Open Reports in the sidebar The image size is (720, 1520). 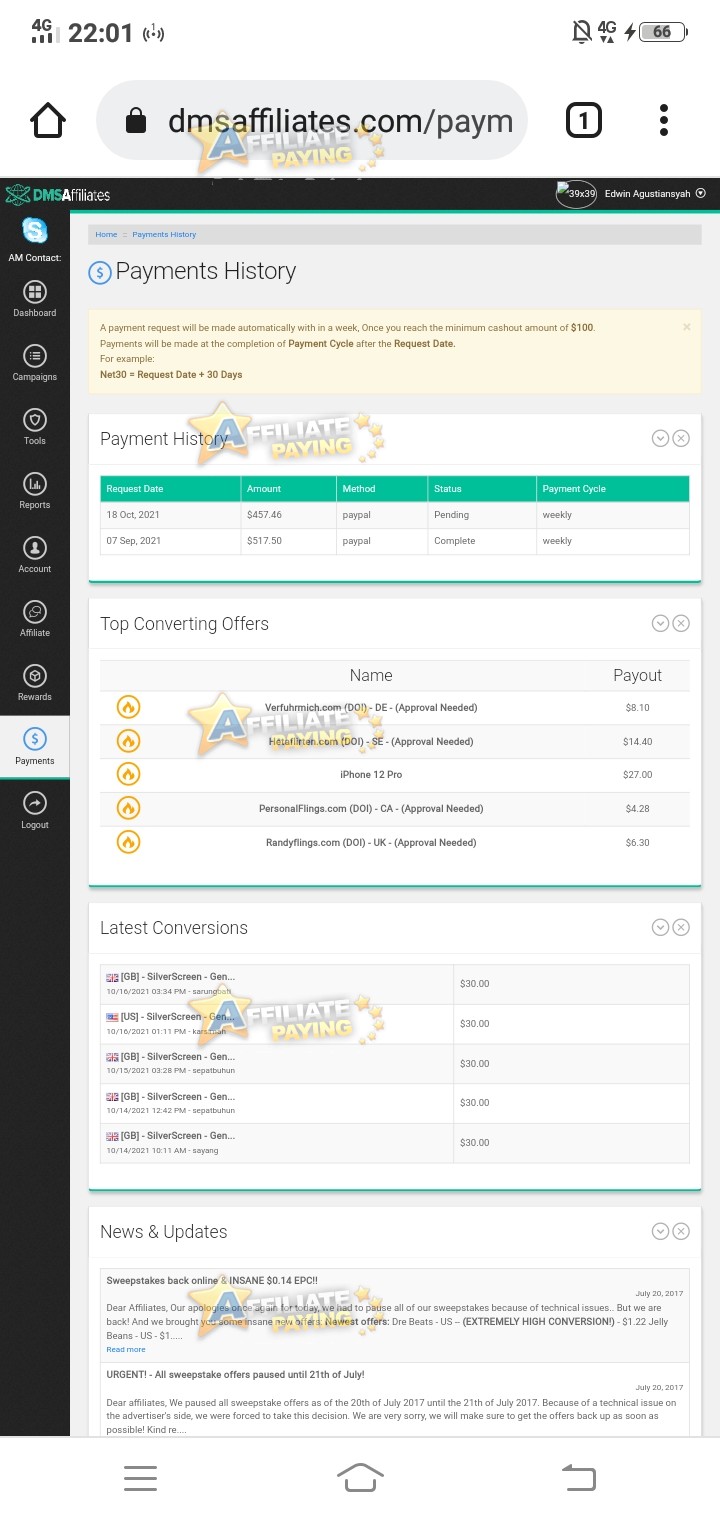(35, 490)
